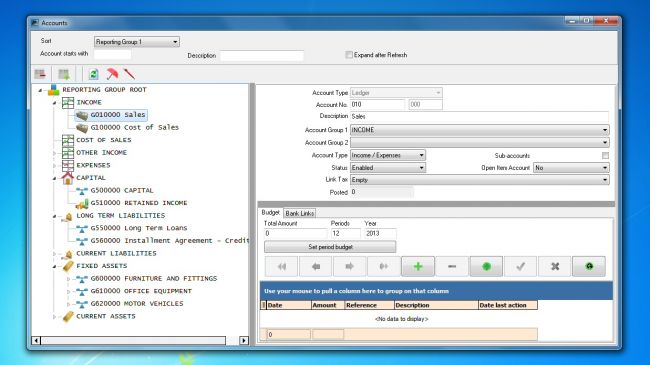Image resolution: width=650 pixels, height=365 pixels.
Task: Select G550000 Long Term Loans account
Action: (x=139, y=228)
